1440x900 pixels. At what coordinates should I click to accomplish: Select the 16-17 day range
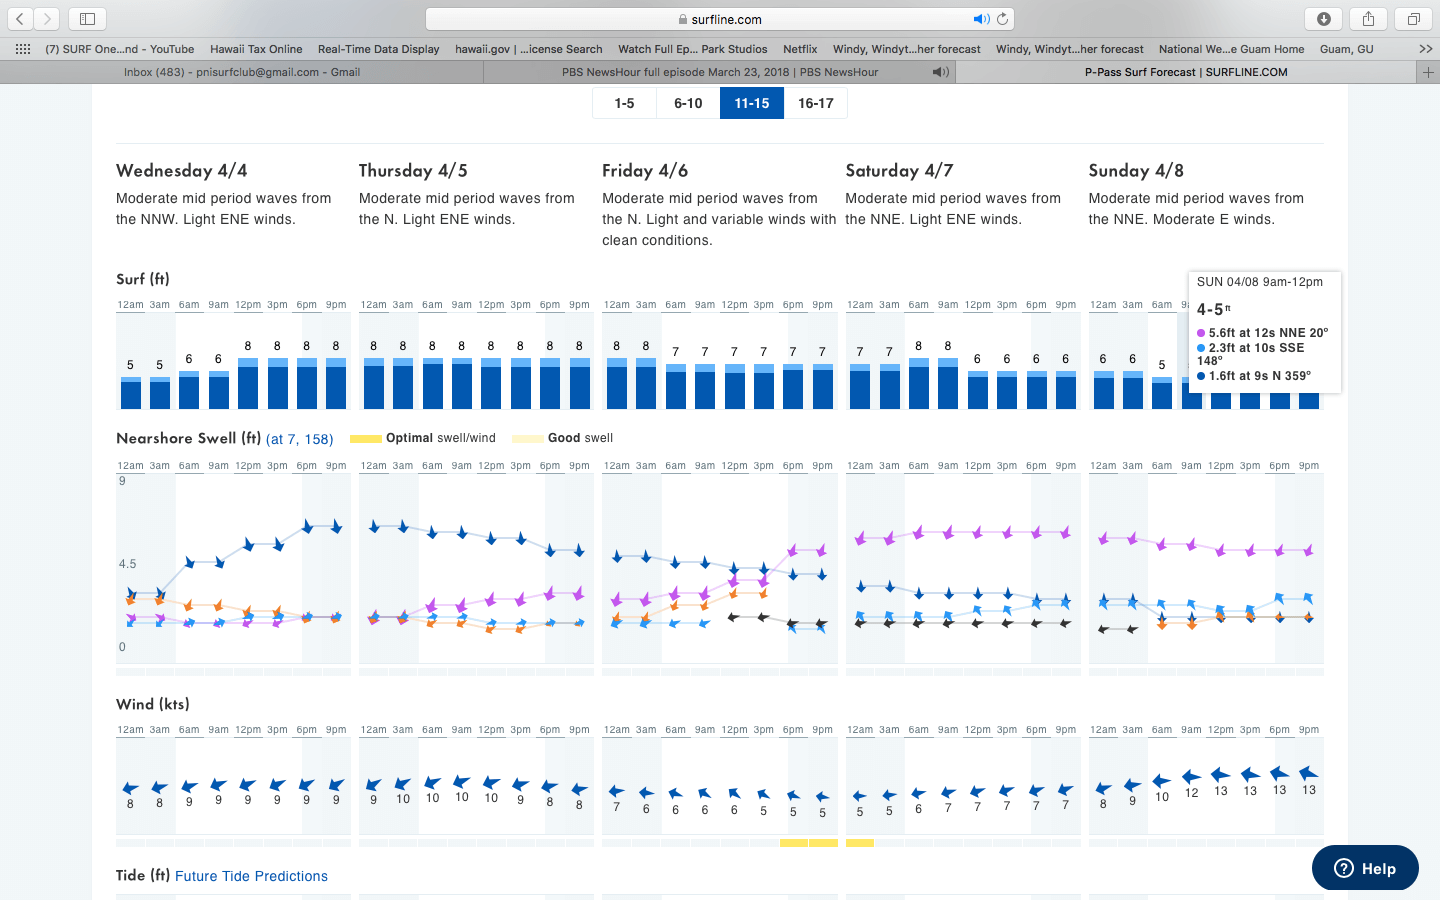click(x=816, y=103)
